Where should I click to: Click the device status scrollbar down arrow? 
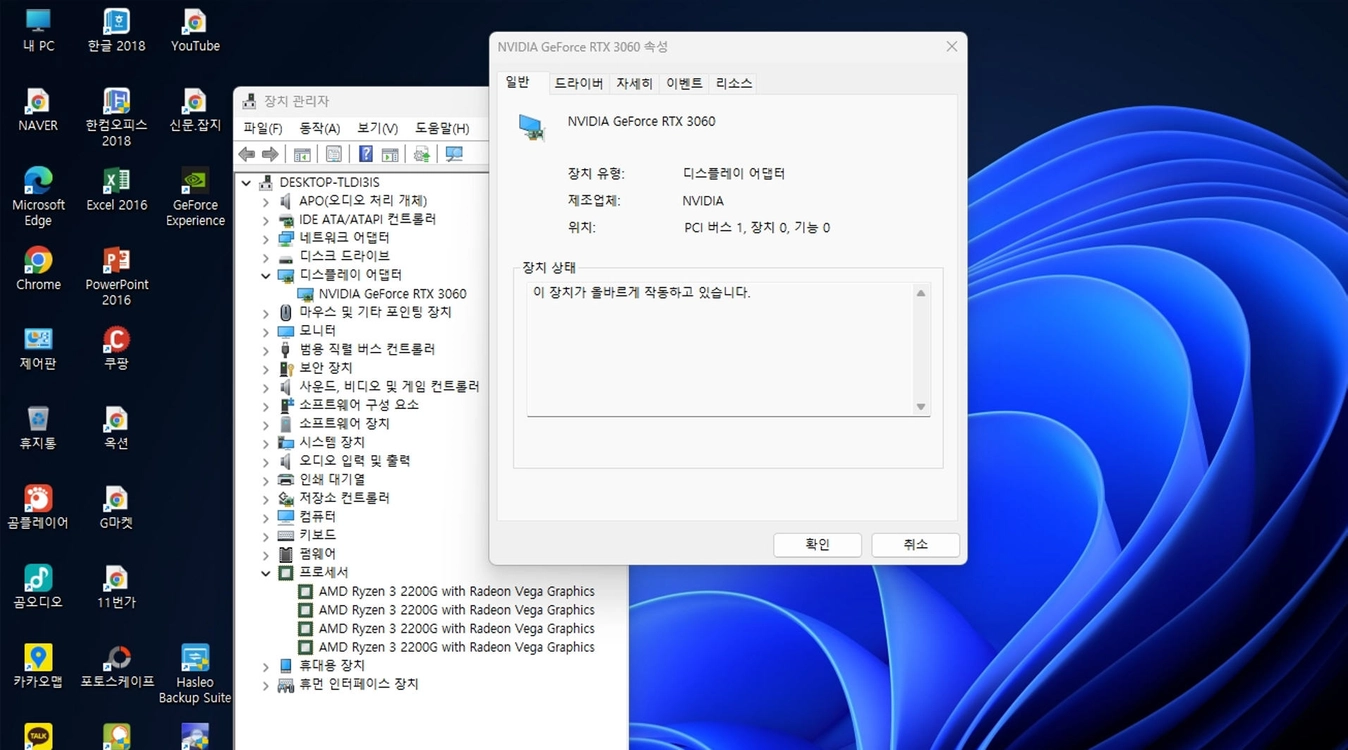click(921, 406)
